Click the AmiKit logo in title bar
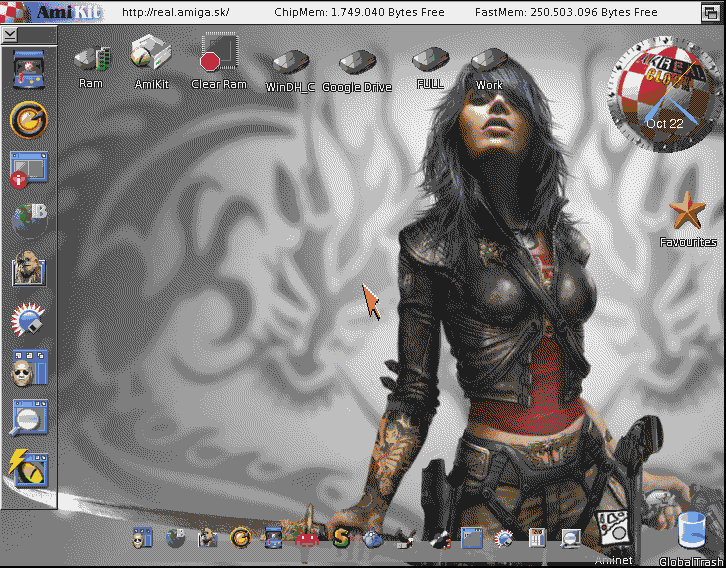Viewport: 726px width, 568px height. pyautogui.click(x=52, y=12)
